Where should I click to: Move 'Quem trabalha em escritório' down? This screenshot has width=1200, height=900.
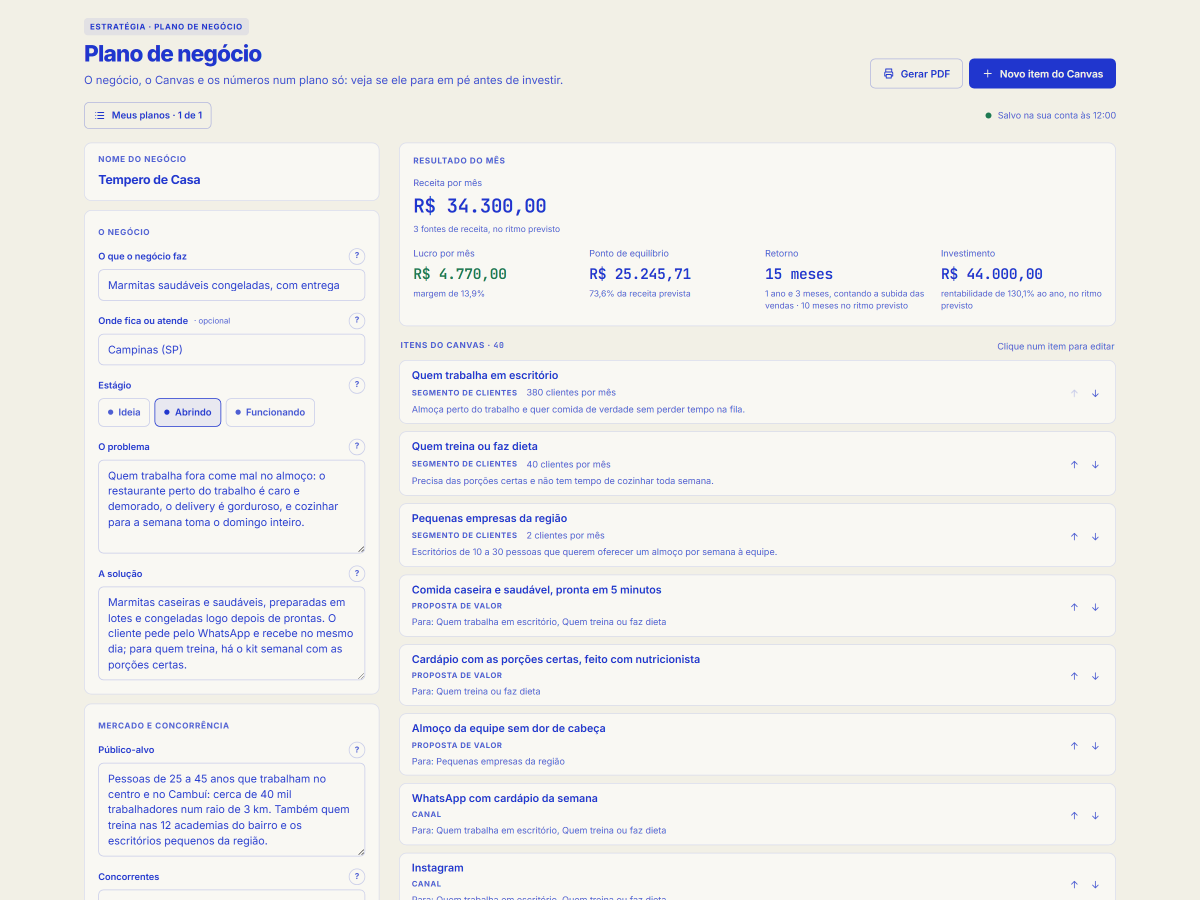click(1095, 393)
